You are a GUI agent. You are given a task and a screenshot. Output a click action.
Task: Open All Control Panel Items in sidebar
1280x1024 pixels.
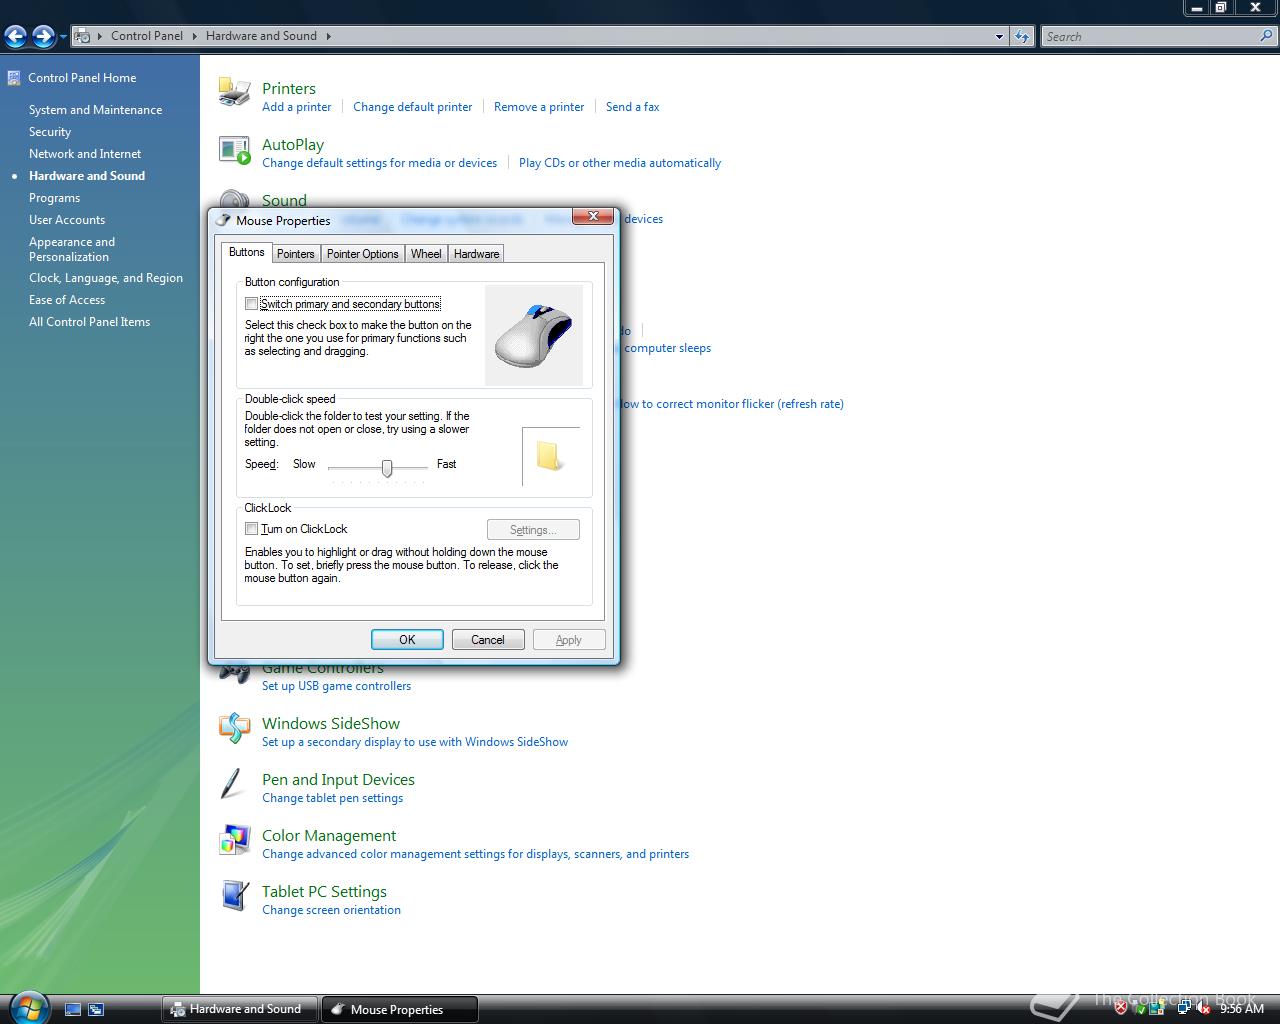pos(89,322)
